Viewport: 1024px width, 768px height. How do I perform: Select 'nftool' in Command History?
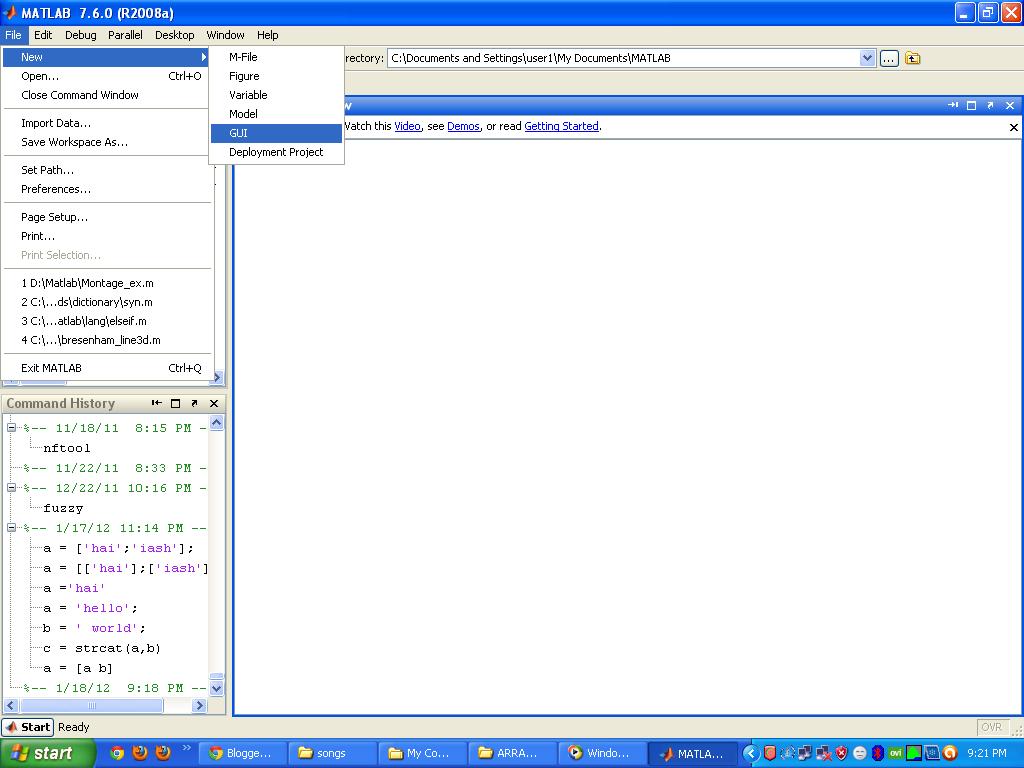(67, 448)
